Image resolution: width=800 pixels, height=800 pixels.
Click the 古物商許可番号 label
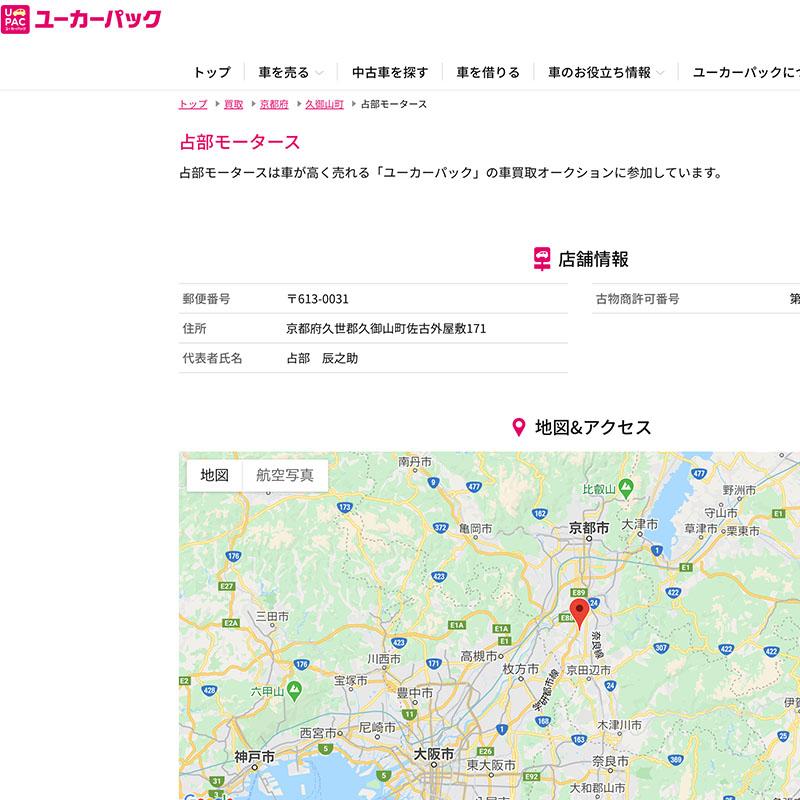click(637, 299)
